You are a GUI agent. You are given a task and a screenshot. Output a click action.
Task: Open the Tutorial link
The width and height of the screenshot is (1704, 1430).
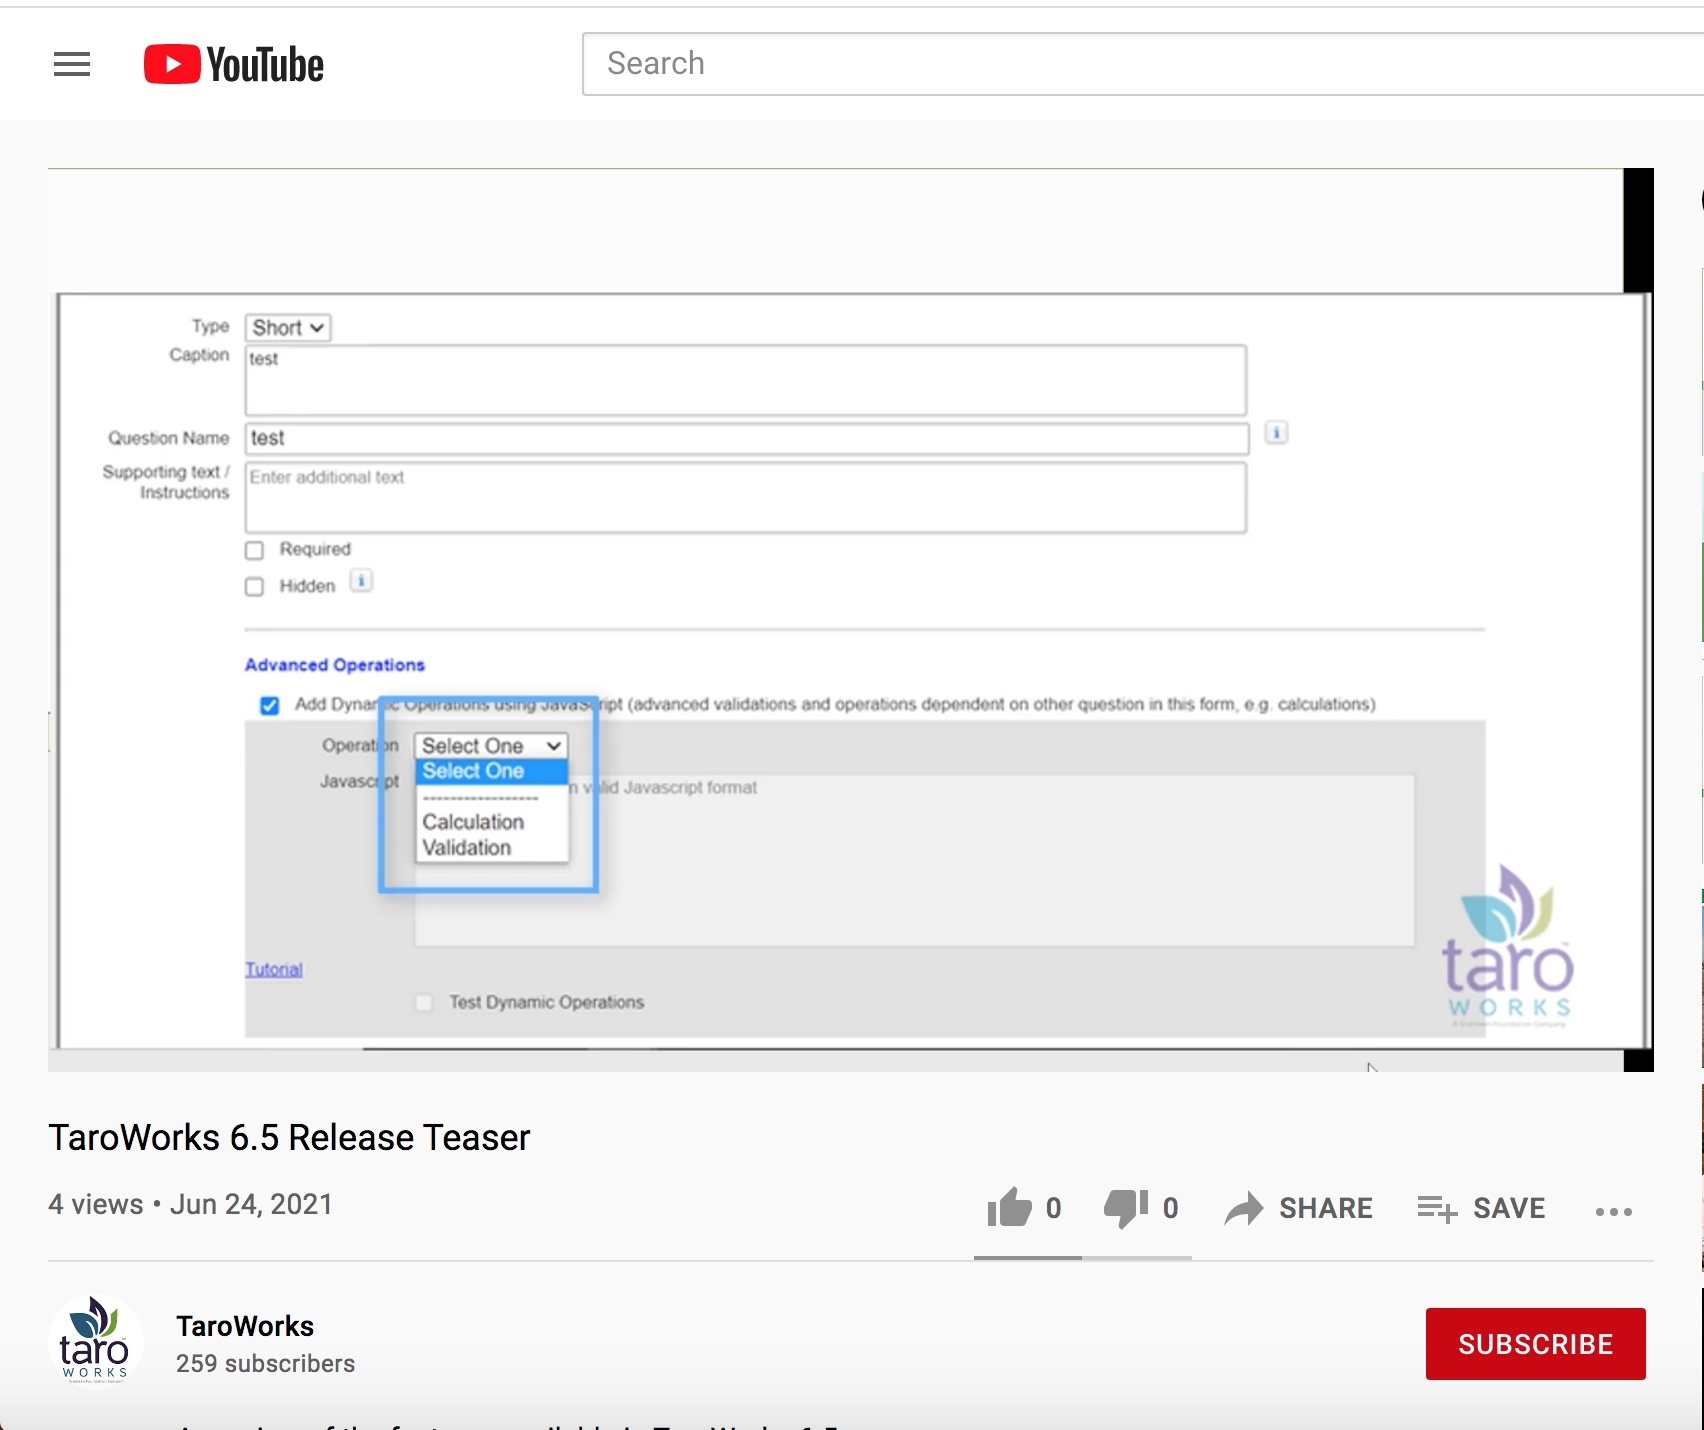274,969
